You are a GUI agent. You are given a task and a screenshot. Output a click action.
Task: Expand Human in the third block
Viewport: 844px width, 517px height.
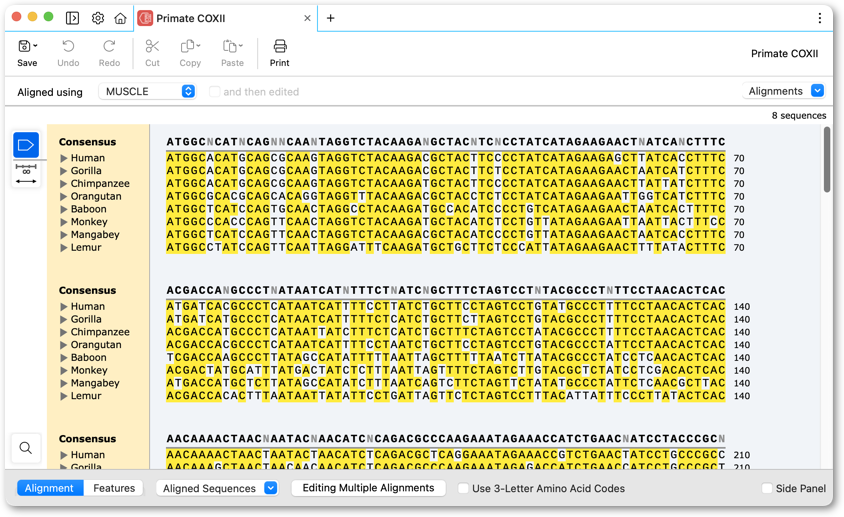coord(64,455)
